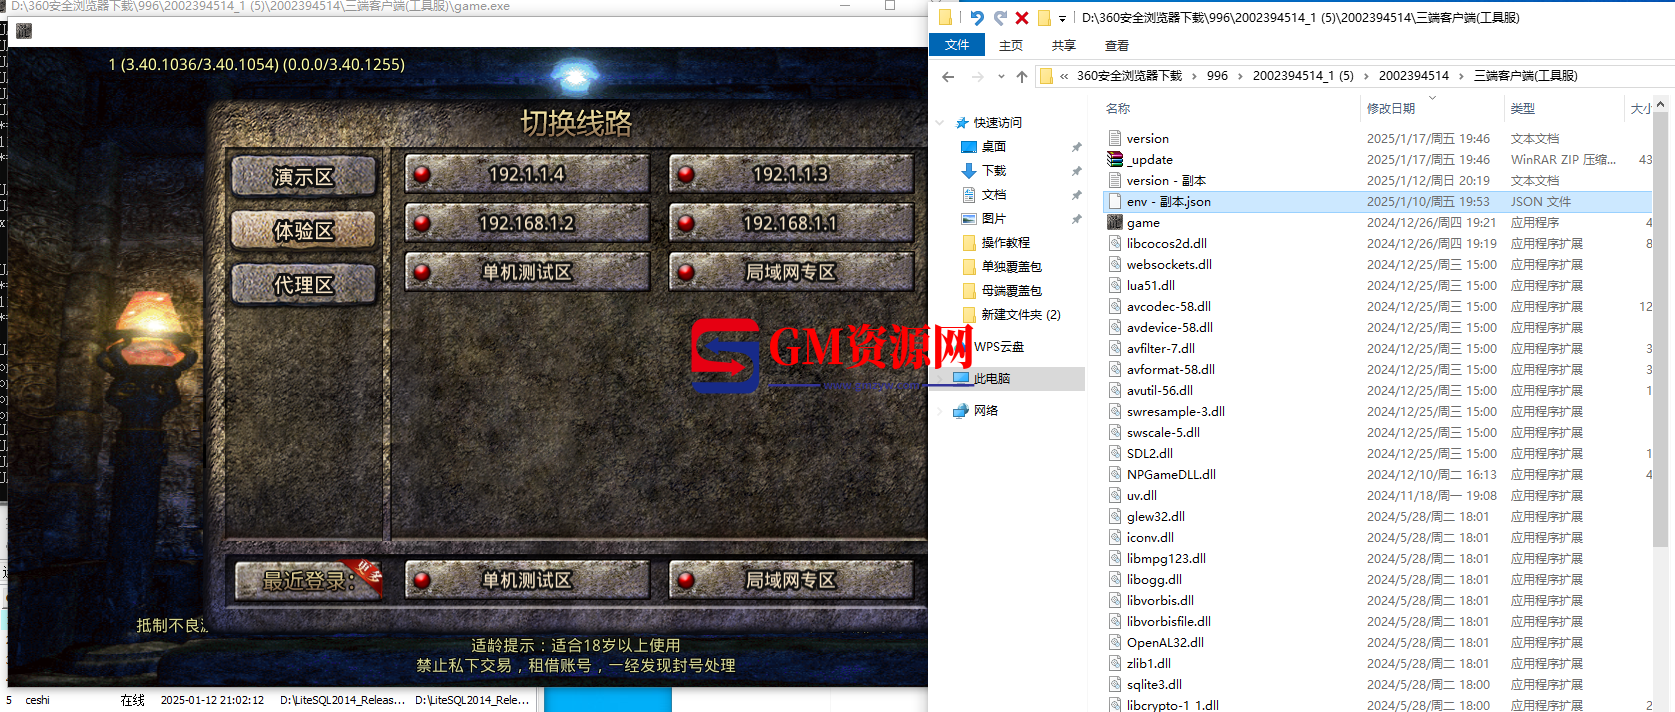Image resolution: width=1675 pixels, height=712 pixels.
Task: Click the 996 breadcrumb segment
Action: coord(1217,76)
